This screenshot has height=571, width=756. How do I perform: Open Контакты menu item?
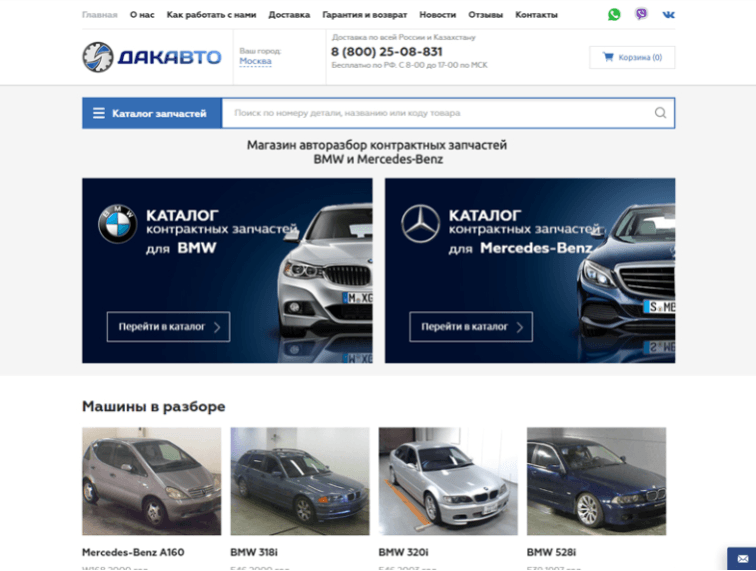(x=537, y=15)
